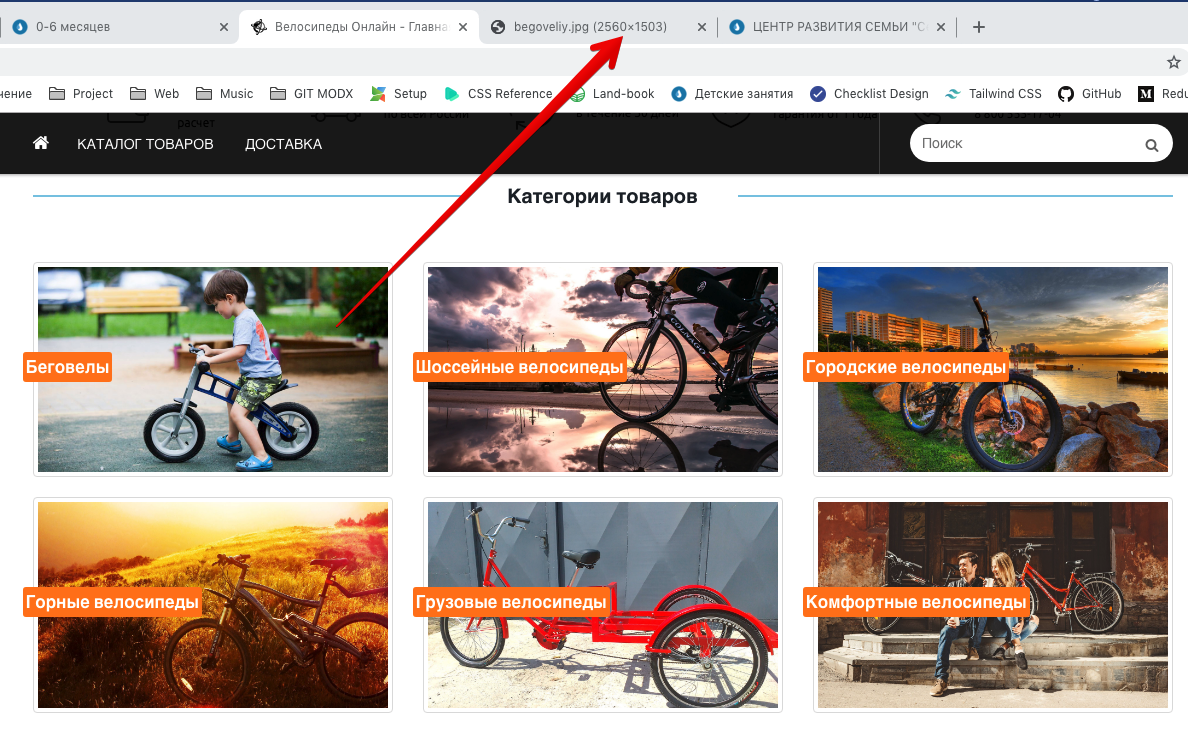Click the search magnifier icon
The image size is (1188, 735).
[1152, 145]
